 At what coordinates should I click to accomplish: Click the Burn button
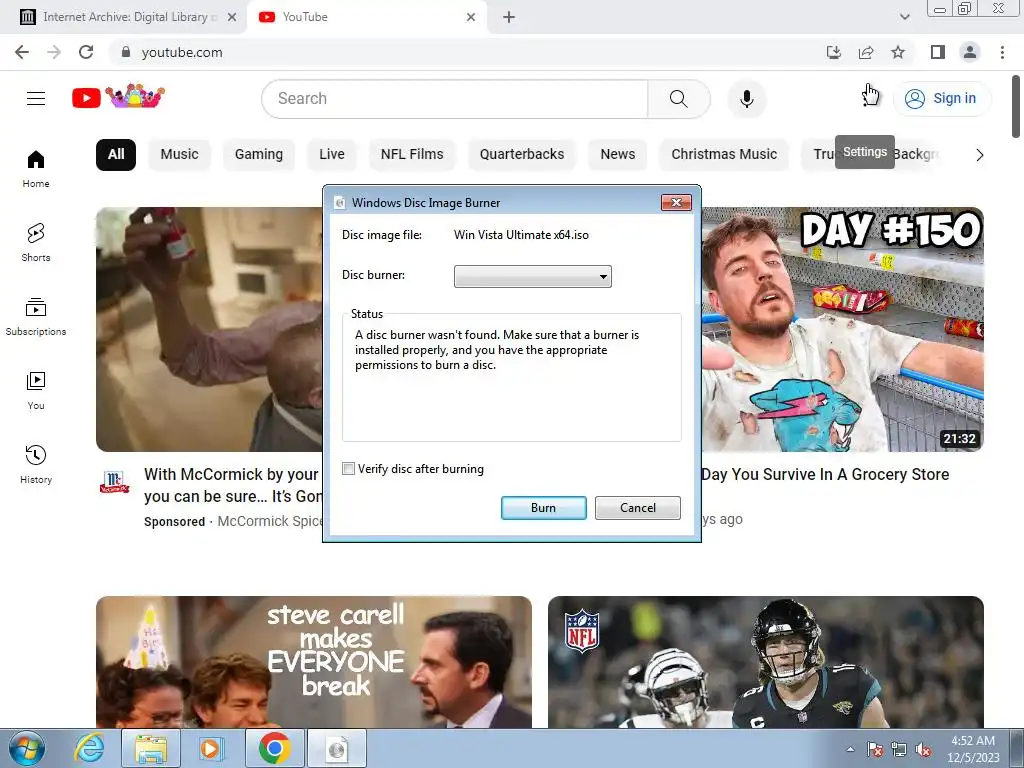tap(543, 508)
